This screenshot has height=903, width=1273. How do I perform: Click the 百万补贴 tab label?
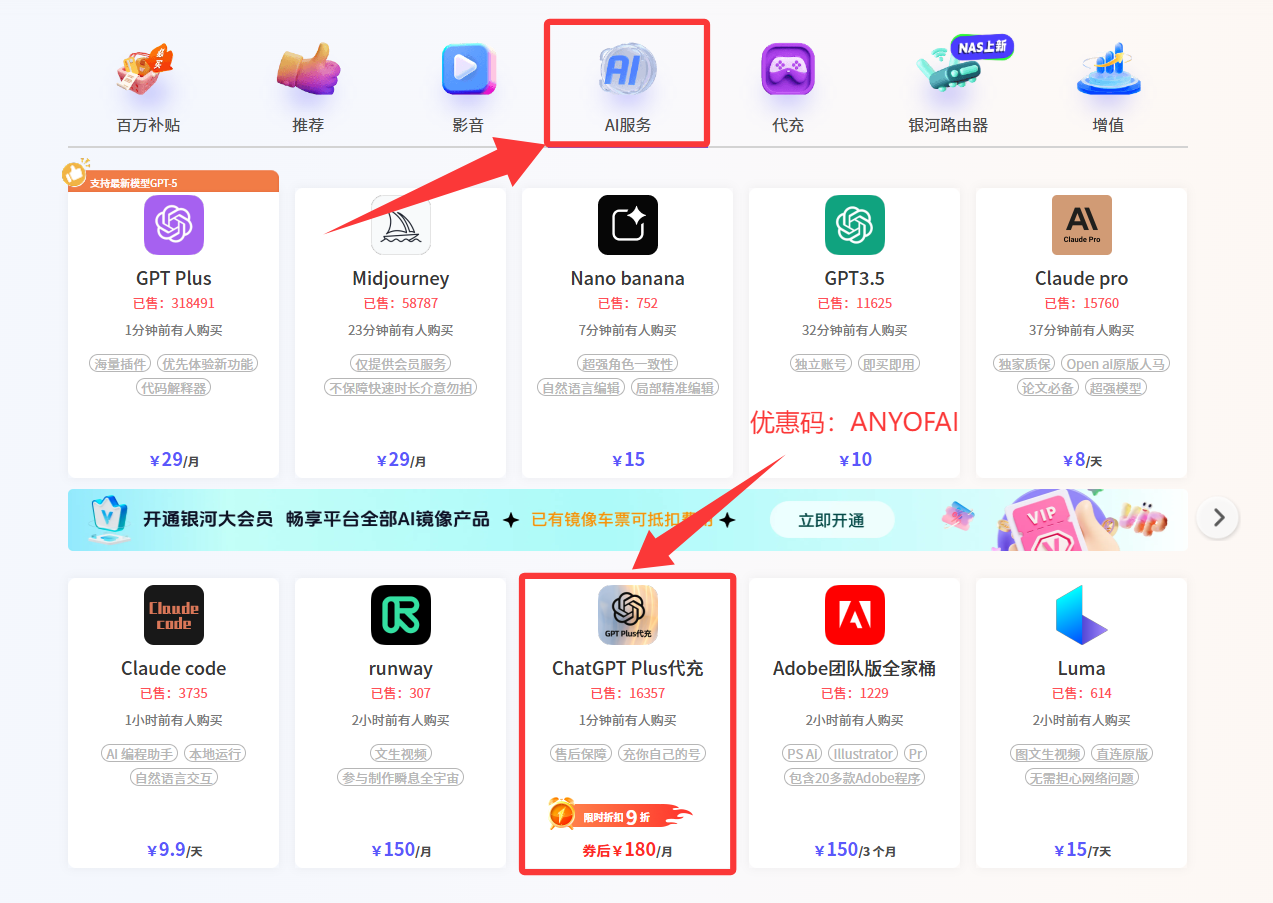[x=148, y=125]
